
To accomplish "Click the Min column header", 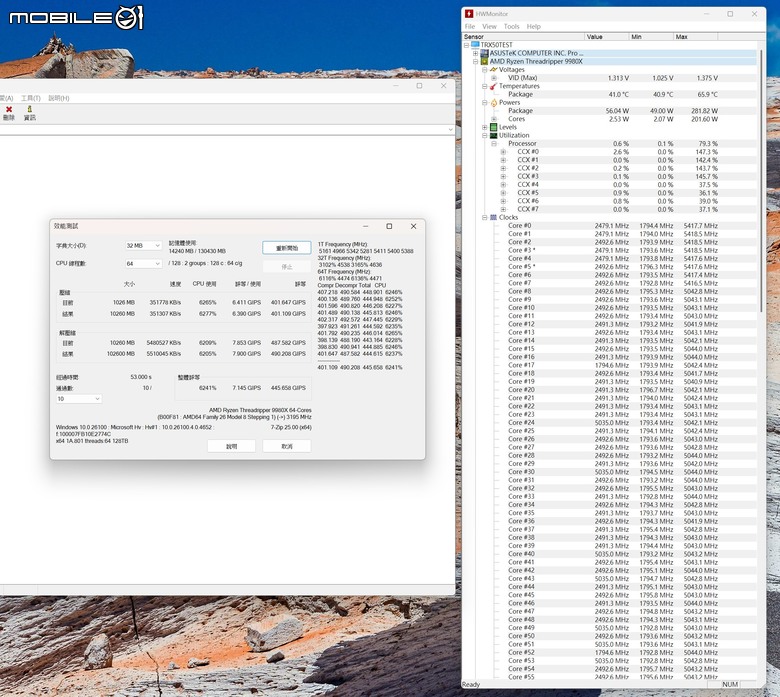I will [651, 37].
